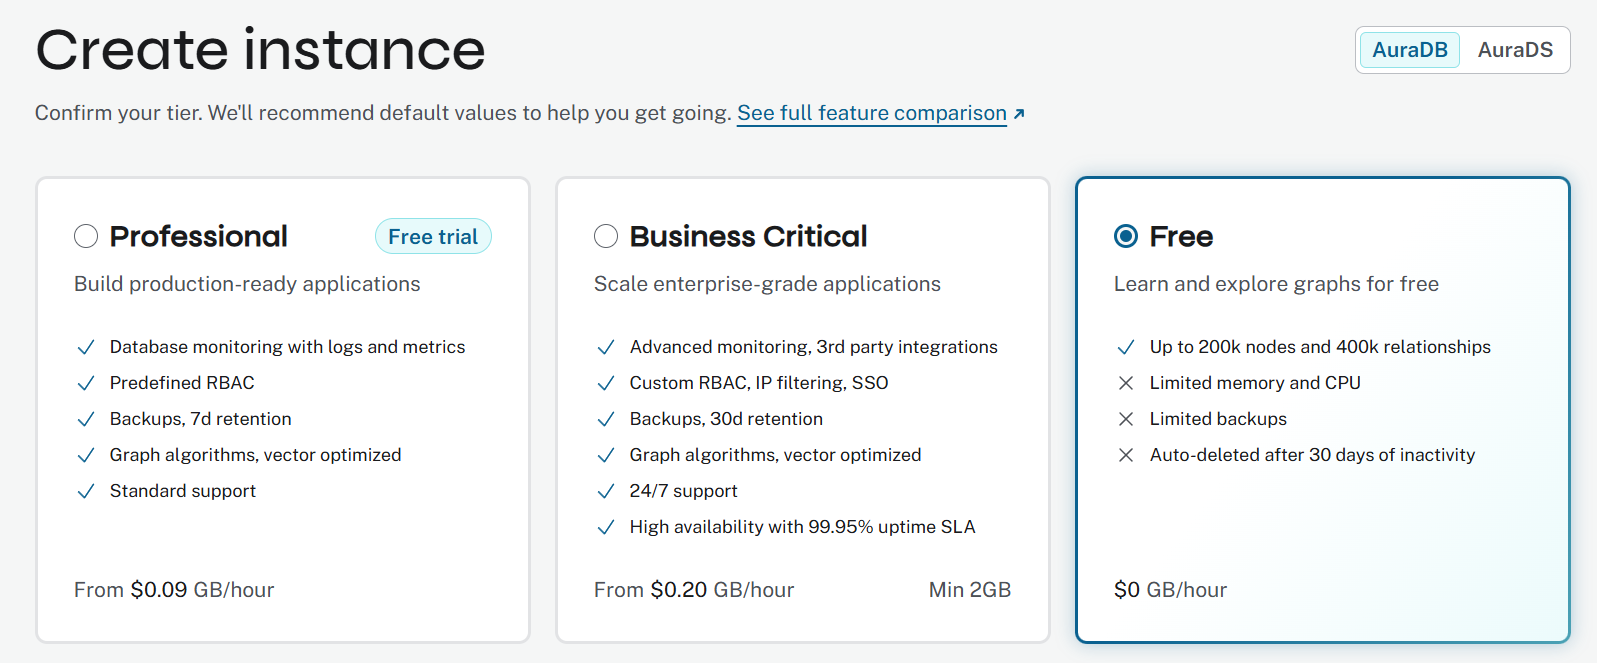Click checkmark beside Backups, 30d retention

pyautogui.click(x=606, y=419)
